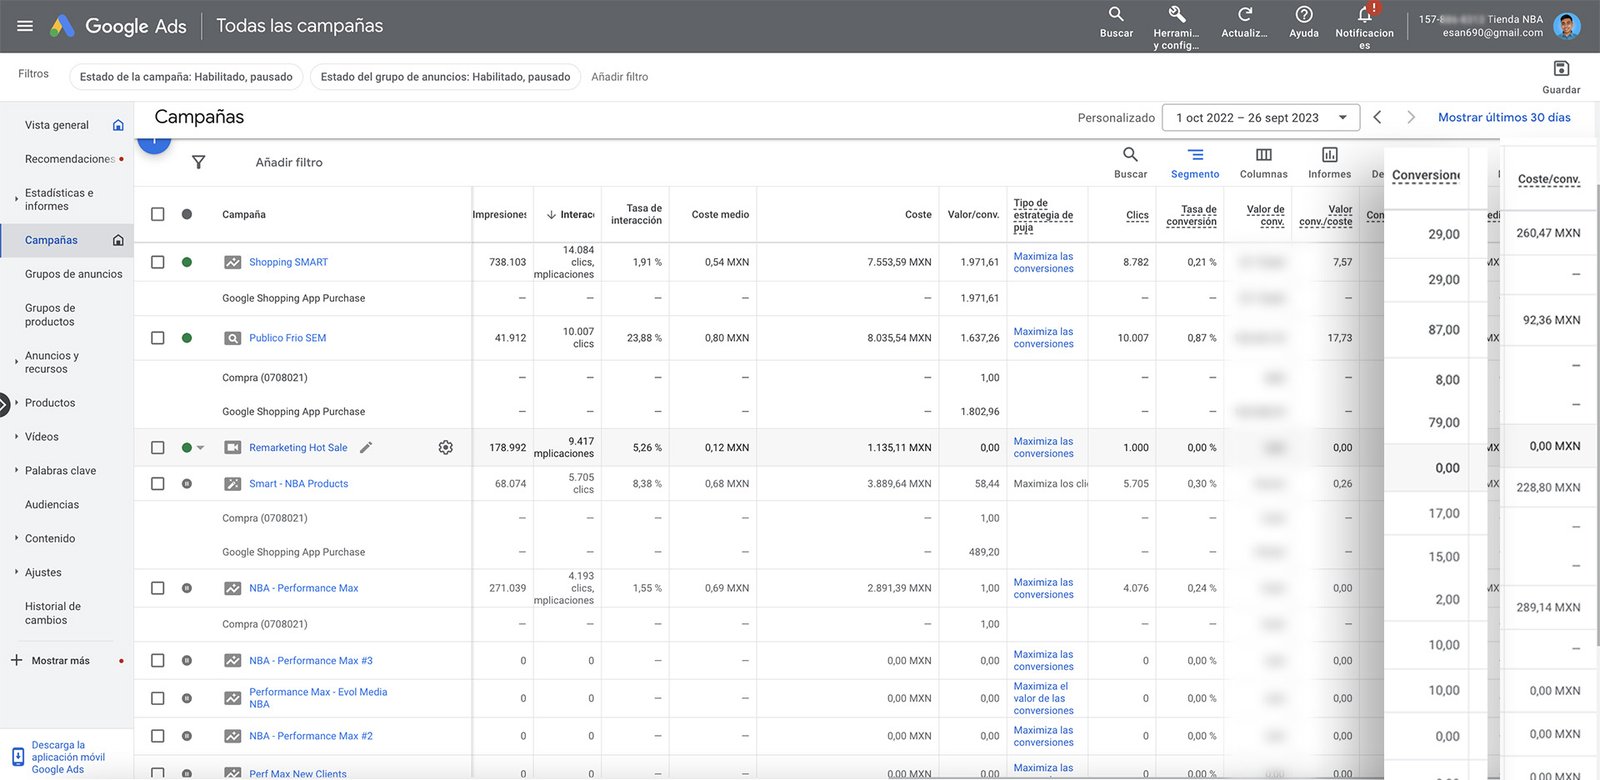The height and width of the screenshot is (780, 1600).
Task: Click Maximiza las conversiones for Shopping SMART
Action: click(x=1043, y=262)
